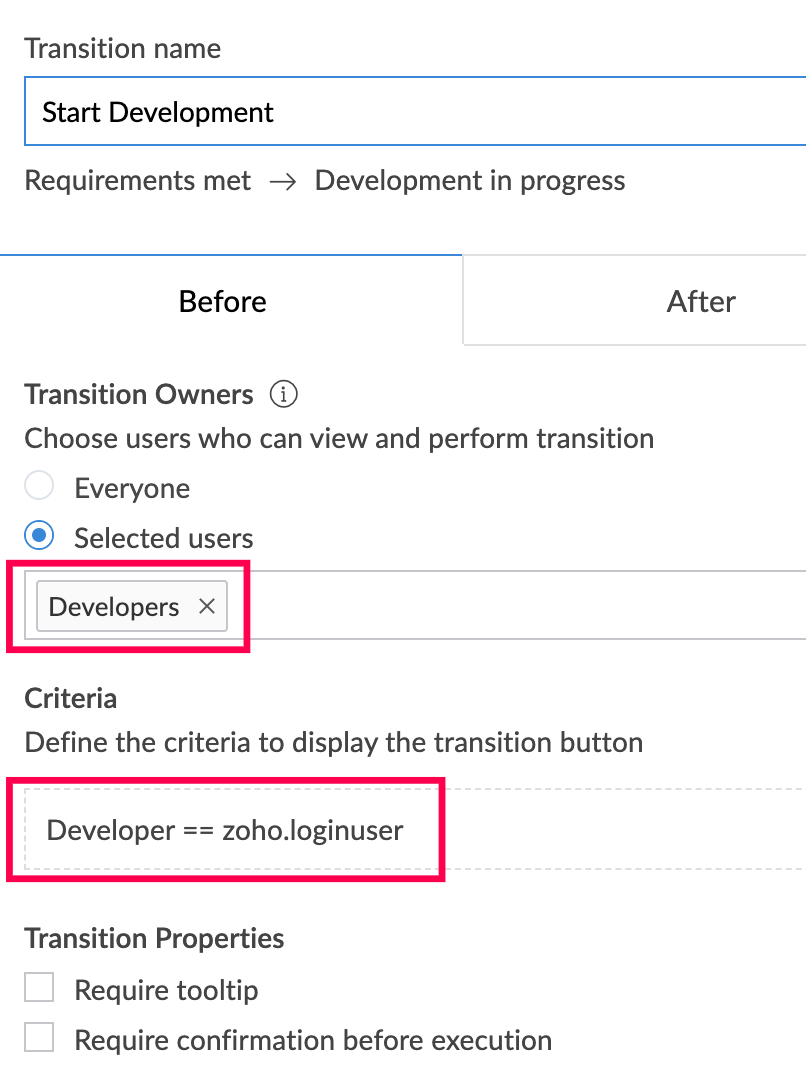Enable the Require tooltip checkbox
This screenshot has width=806, height=1084.
(39, 990)
